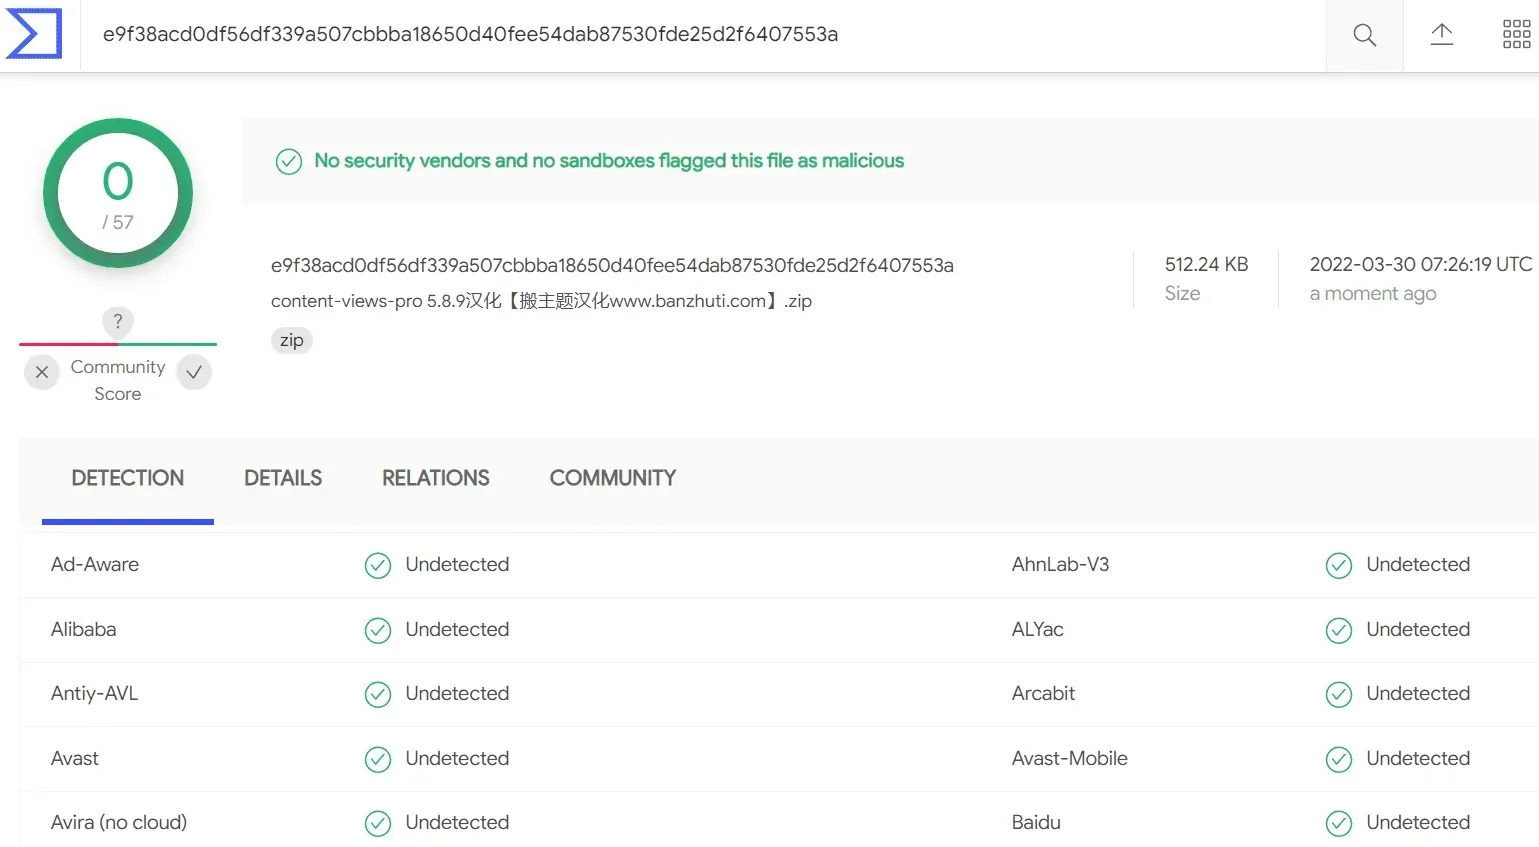
Task: Click the Ad-Aware undetected check icon
Action: [378, 566]
